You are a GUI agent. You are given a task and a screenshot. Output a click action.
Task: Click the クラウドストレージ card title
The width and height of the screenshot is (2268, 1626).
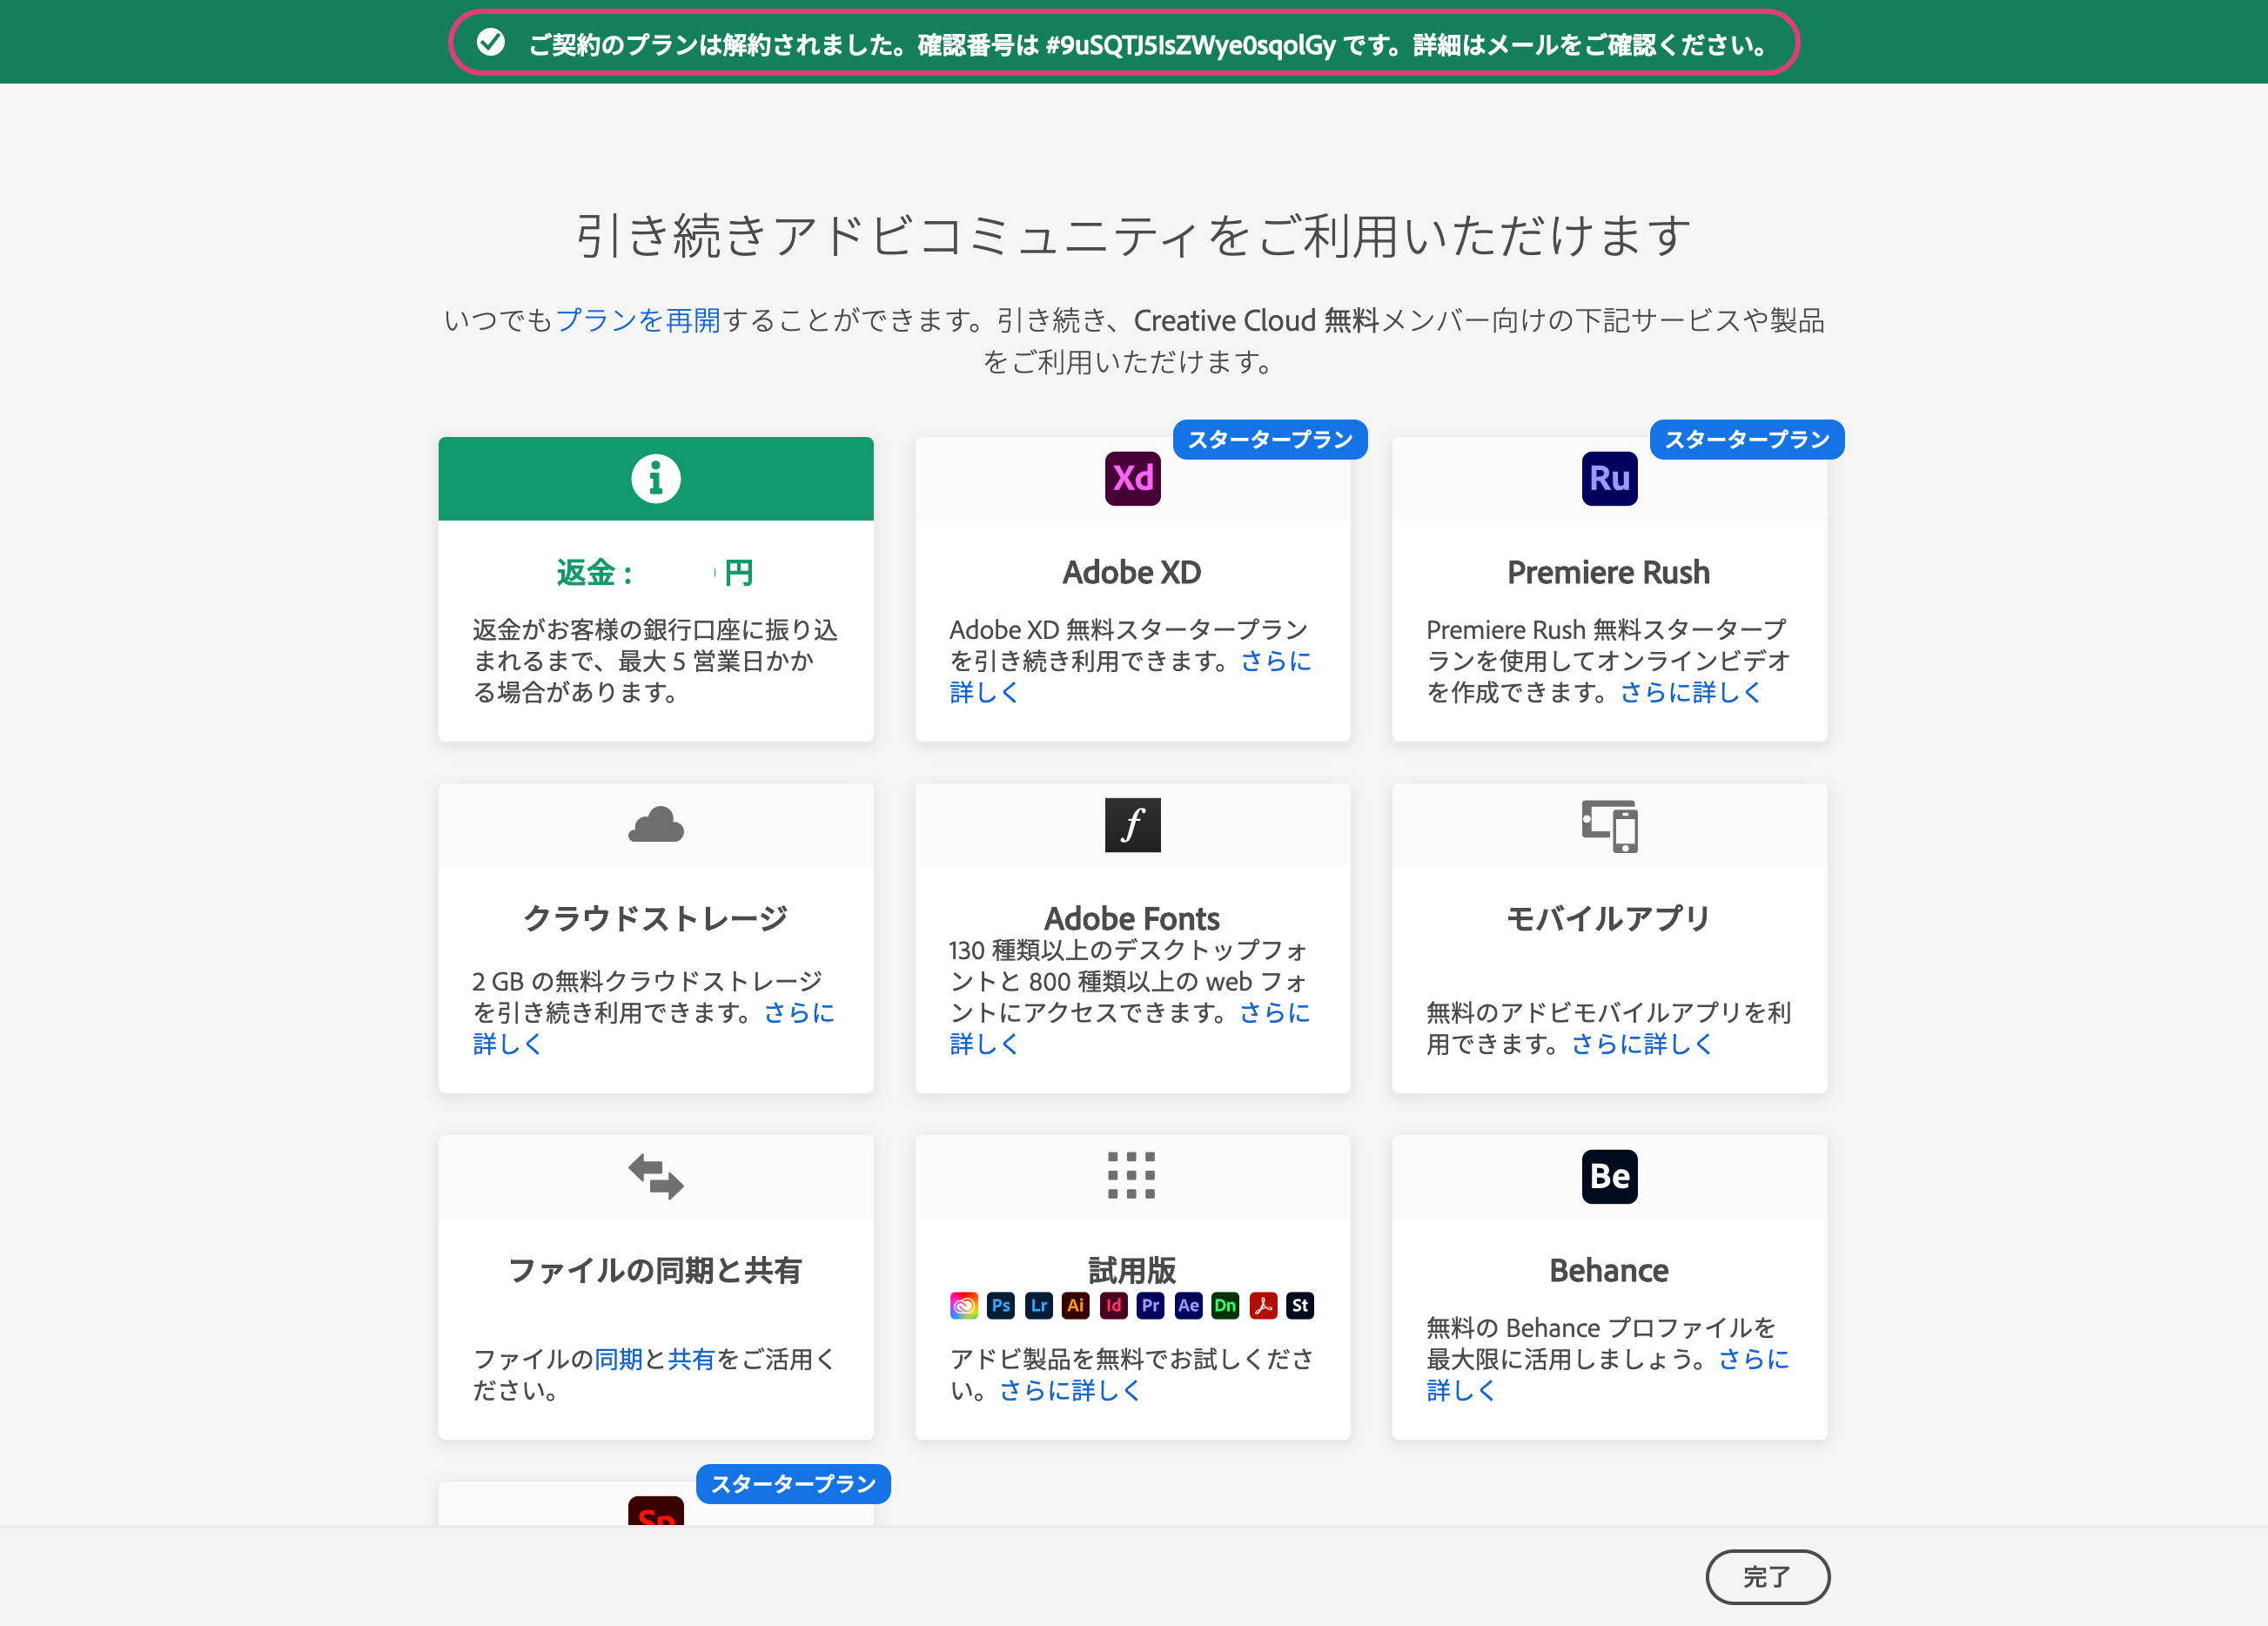click(656, 919)
